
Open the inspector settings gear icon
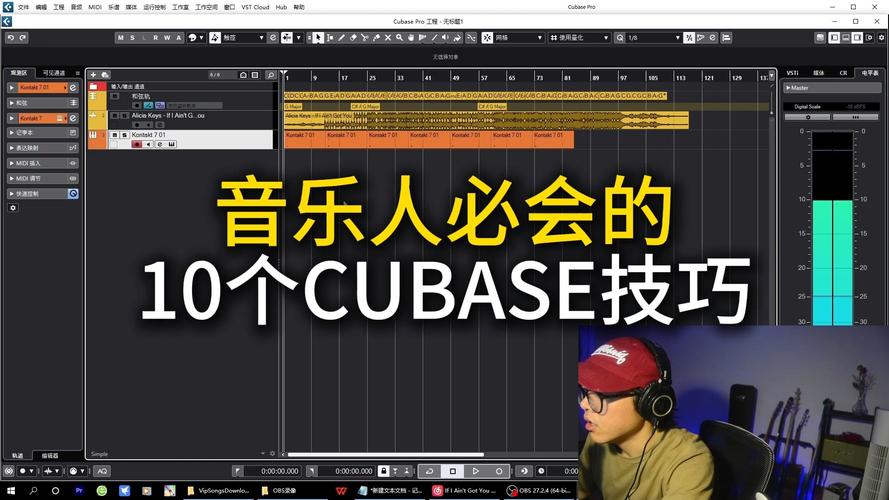tap(13, 208)
